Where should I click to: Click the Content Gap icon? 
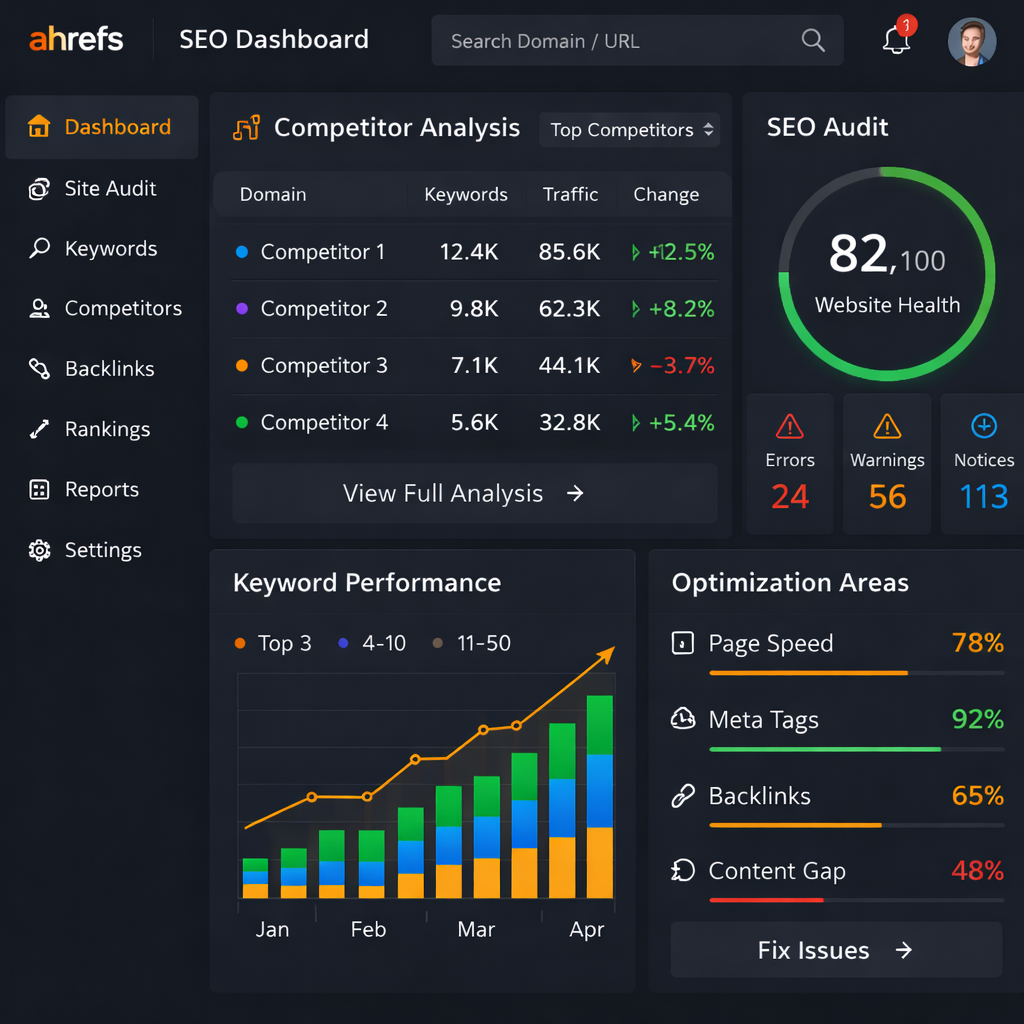click(682, 871)
